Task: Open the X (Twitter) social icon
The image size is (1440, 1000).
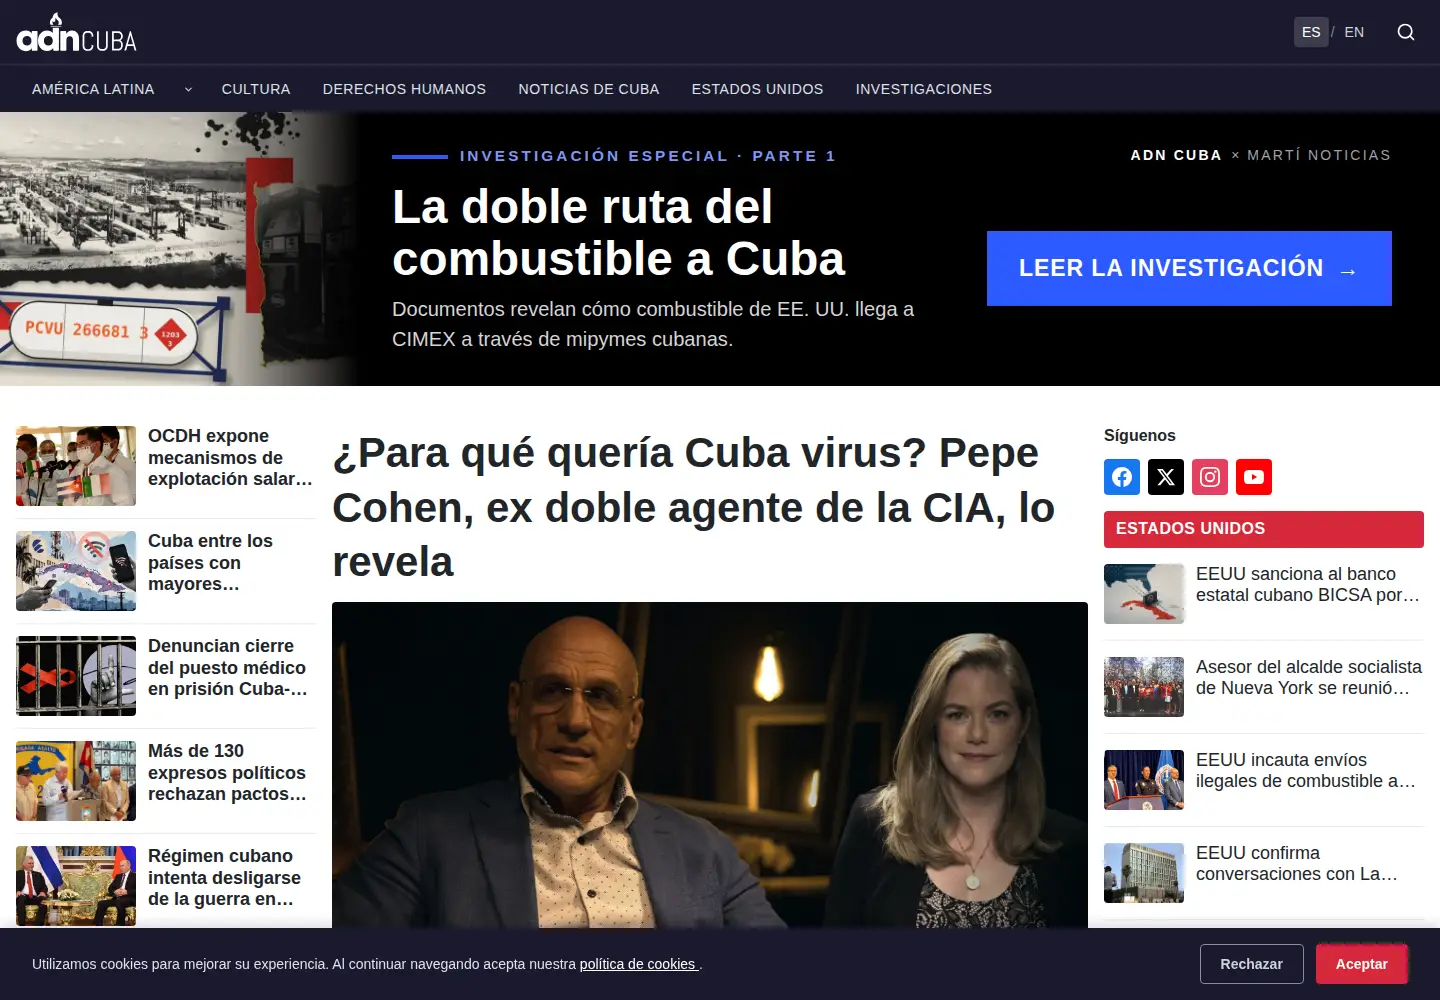Action: coord(1166,477)
